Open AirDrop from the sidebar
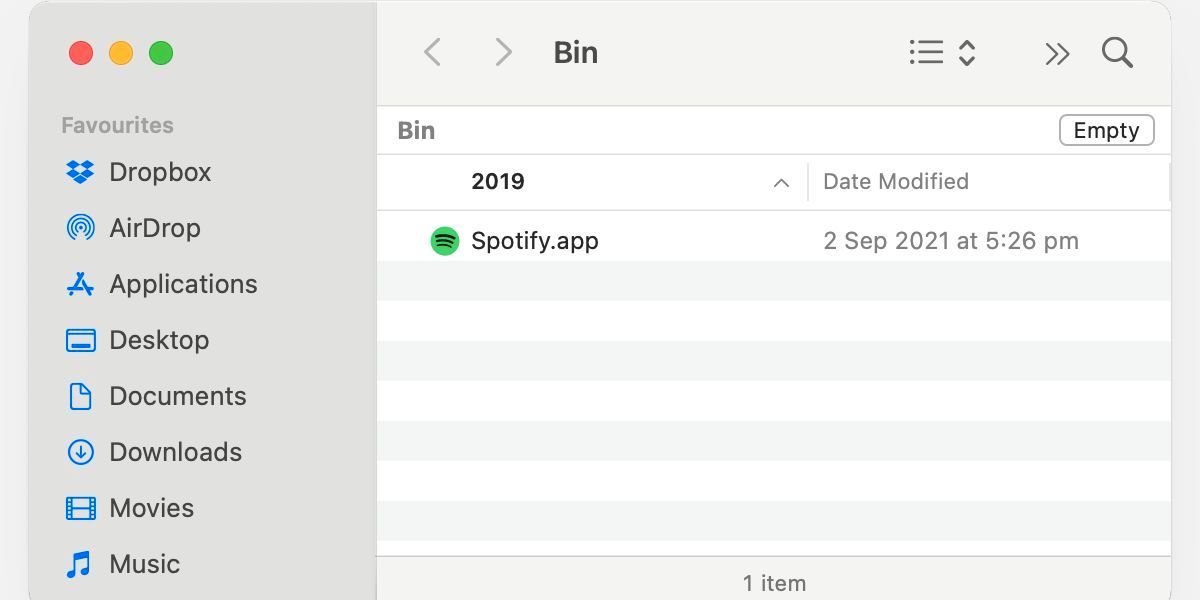 [x=154, y=228]
